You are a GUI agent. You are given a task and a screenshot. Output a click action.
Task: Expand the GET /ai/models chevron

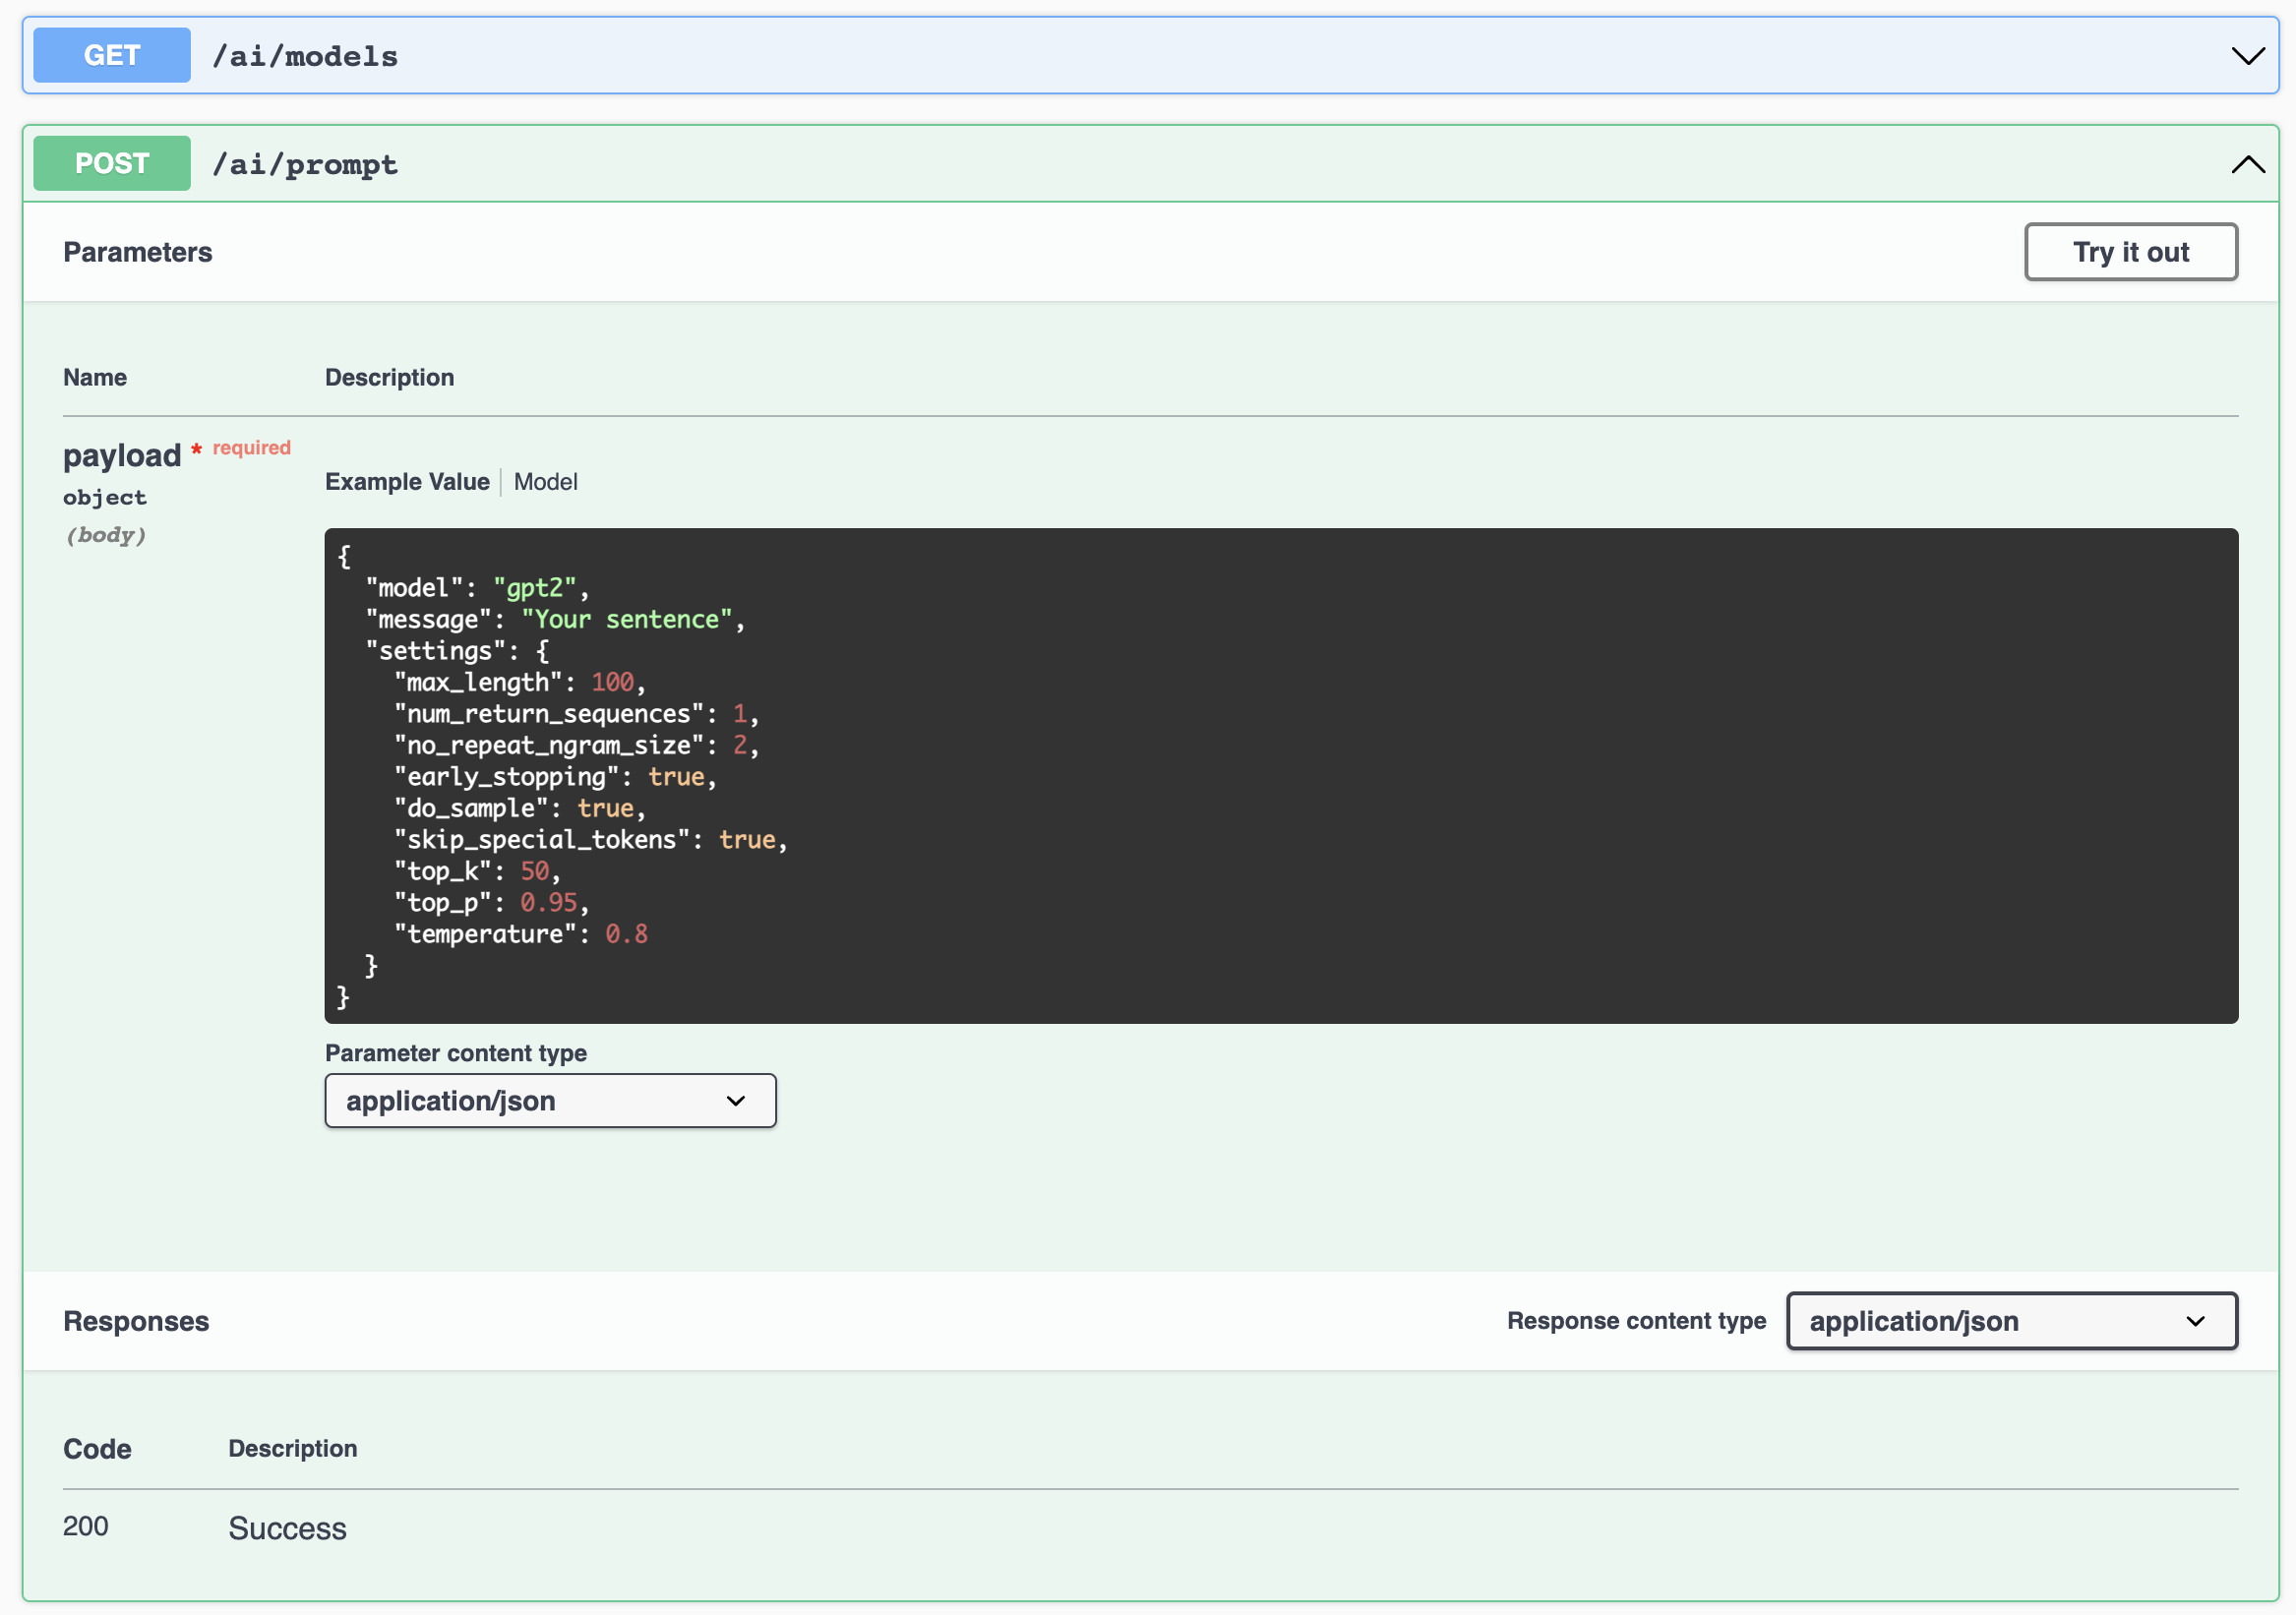point(2248,56)
